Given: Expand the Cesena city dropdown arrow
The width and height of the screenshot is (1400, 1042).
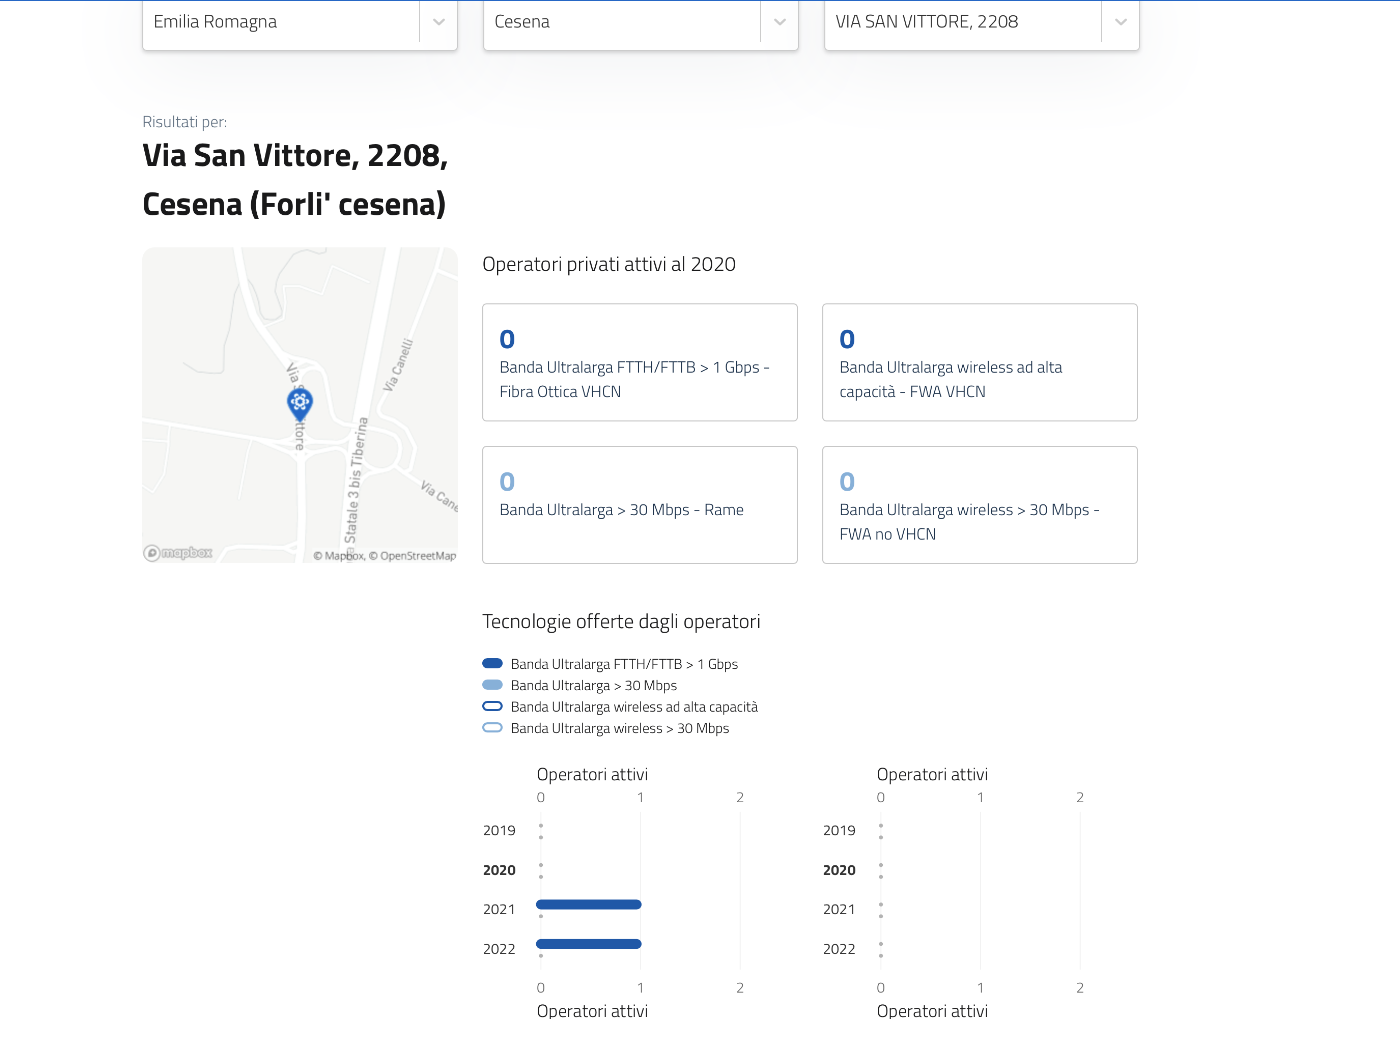Looking at the screenshot, I should (779, 22).
